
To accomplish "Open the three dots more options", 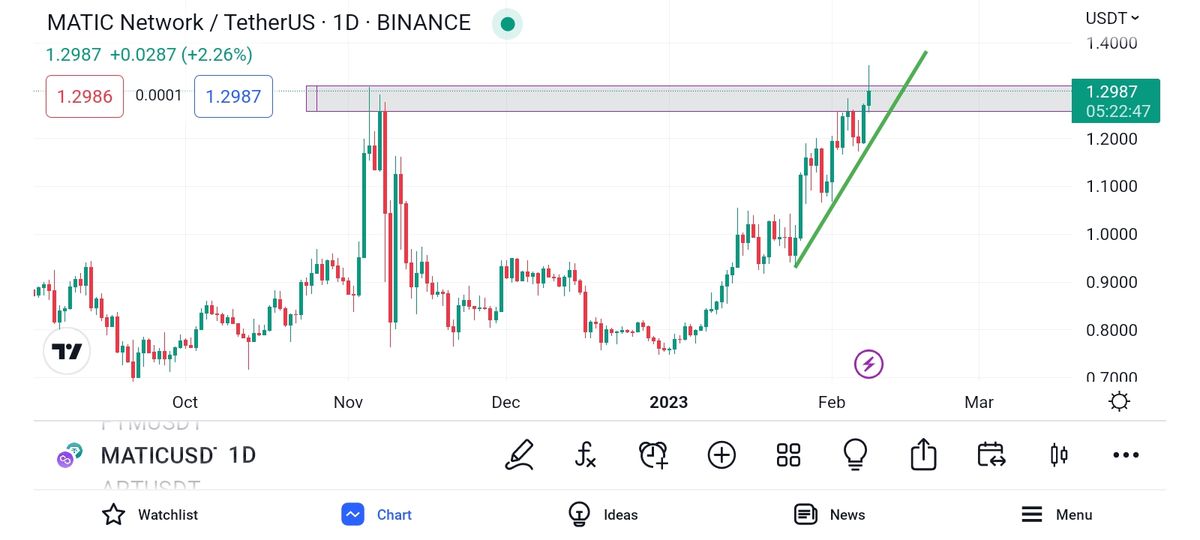I will [x=1126, y=455].
